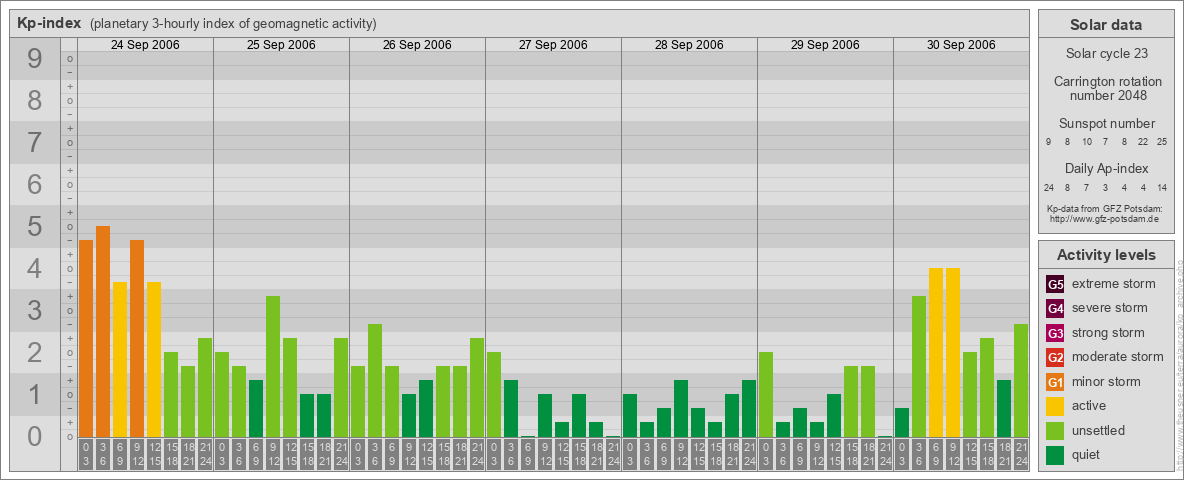Click the G5 extreme storm badge

click(x=1055, y=285)
